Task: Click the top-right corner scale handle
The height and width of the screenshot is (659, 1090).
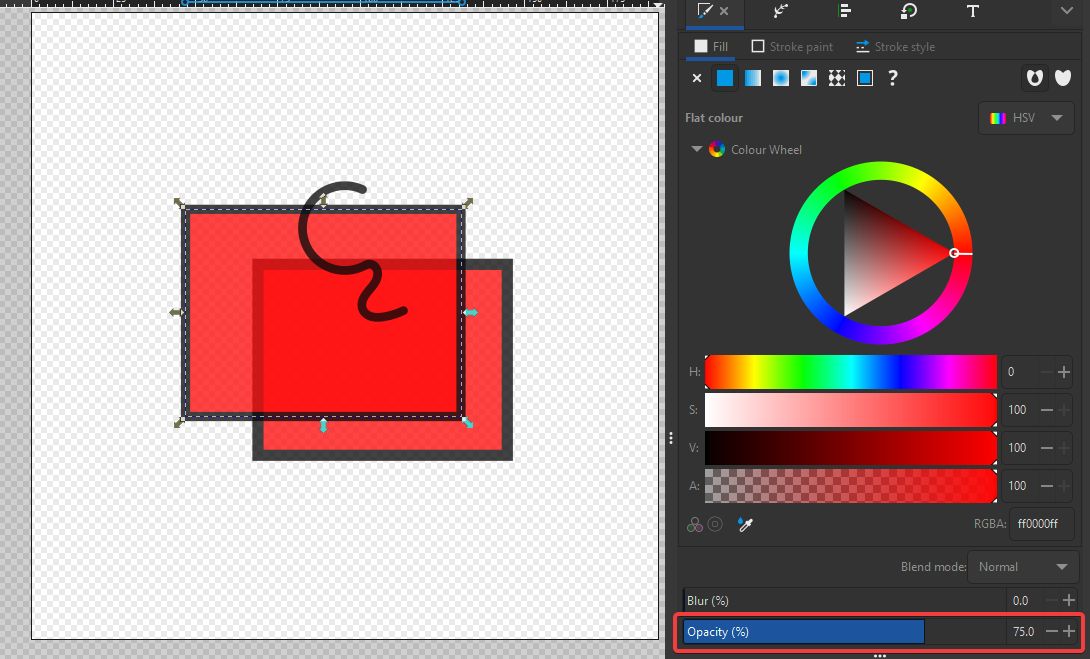Action: click(x=467, y=203)
